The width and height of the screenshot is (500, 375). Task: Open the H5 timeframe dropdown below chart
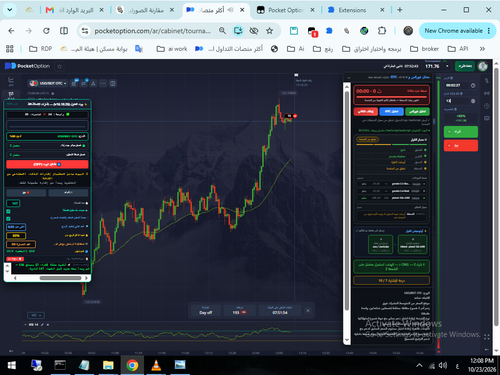pyautogui.click(x=36, y=315)
